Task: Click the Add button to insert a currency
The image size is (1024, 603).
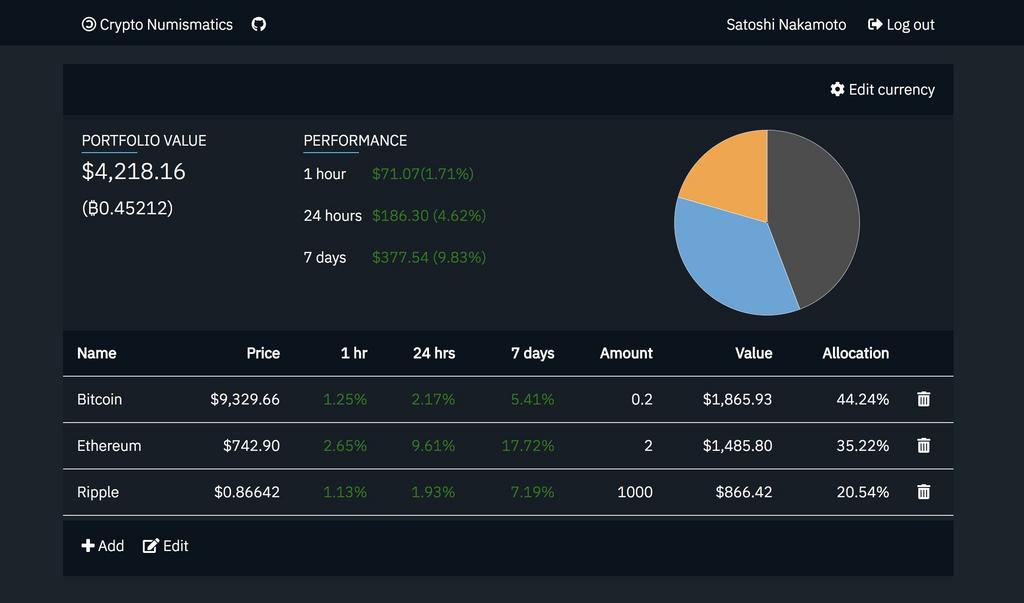Action: point(102,546)
